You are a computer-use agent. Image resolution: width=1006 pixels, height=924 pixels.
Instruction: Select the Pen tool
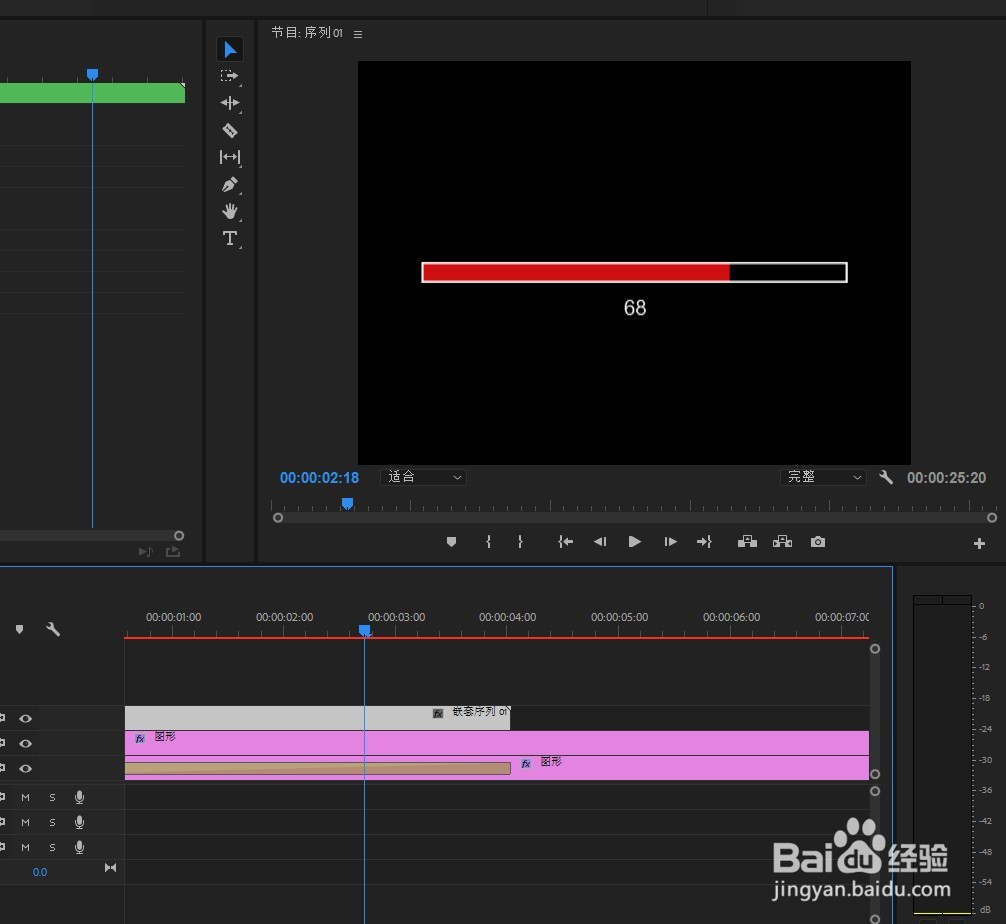point(230,185)
